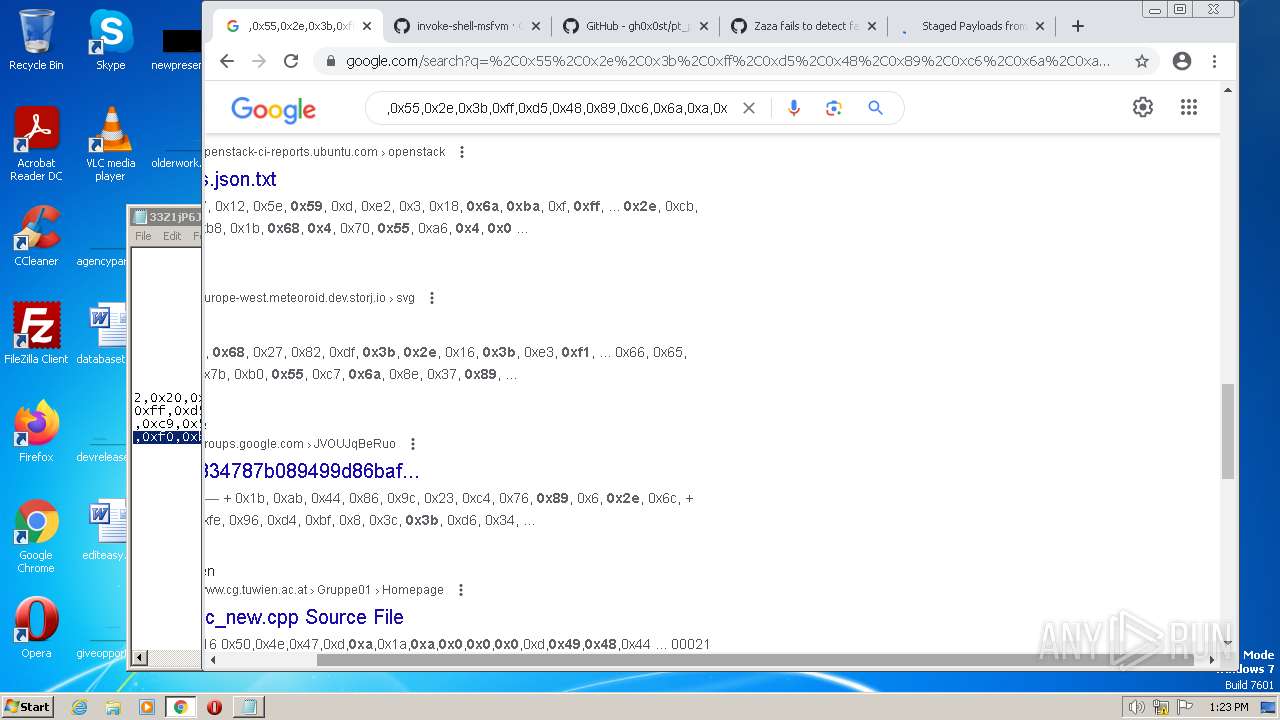Close the Google search results tab

367,26
